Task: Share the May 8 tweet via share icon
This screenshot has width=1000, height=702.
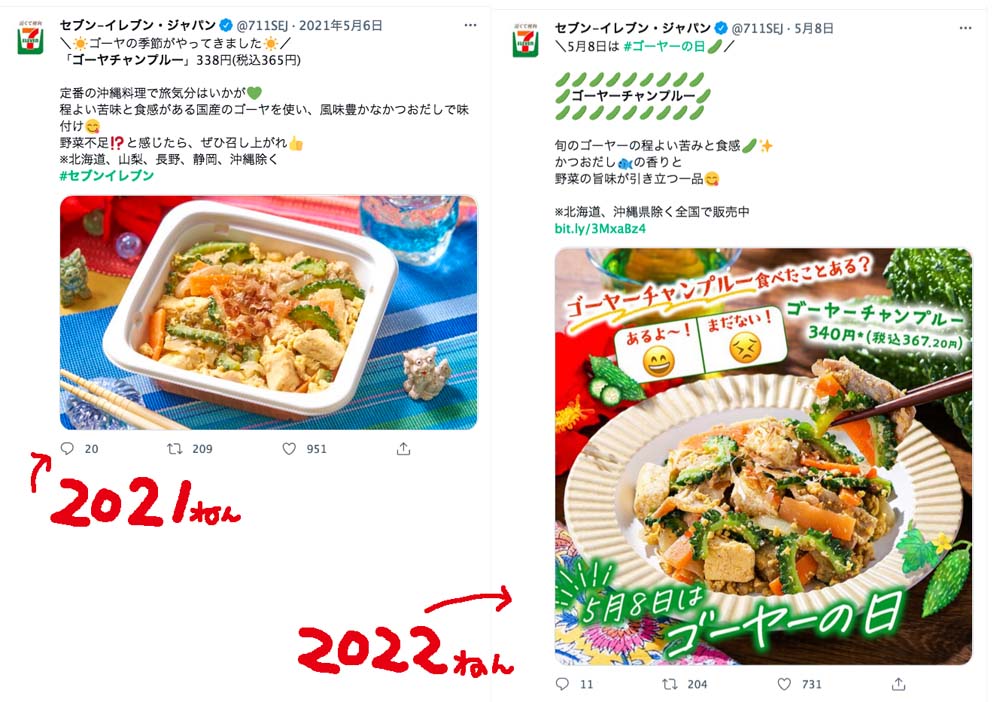Action: [899, 684]
